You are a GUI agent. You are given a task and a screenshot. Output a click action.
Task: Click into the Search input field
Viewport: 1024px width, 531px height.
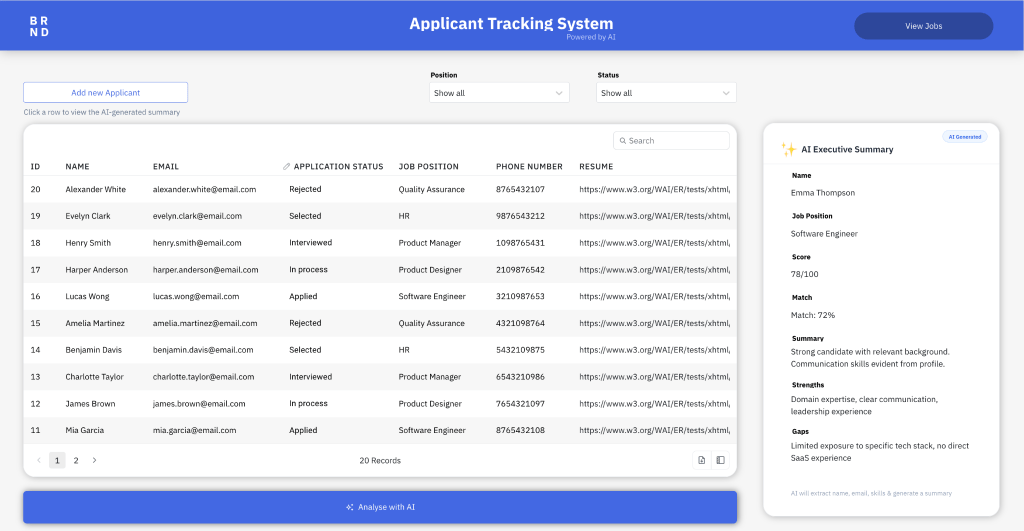tap(671, 140)
